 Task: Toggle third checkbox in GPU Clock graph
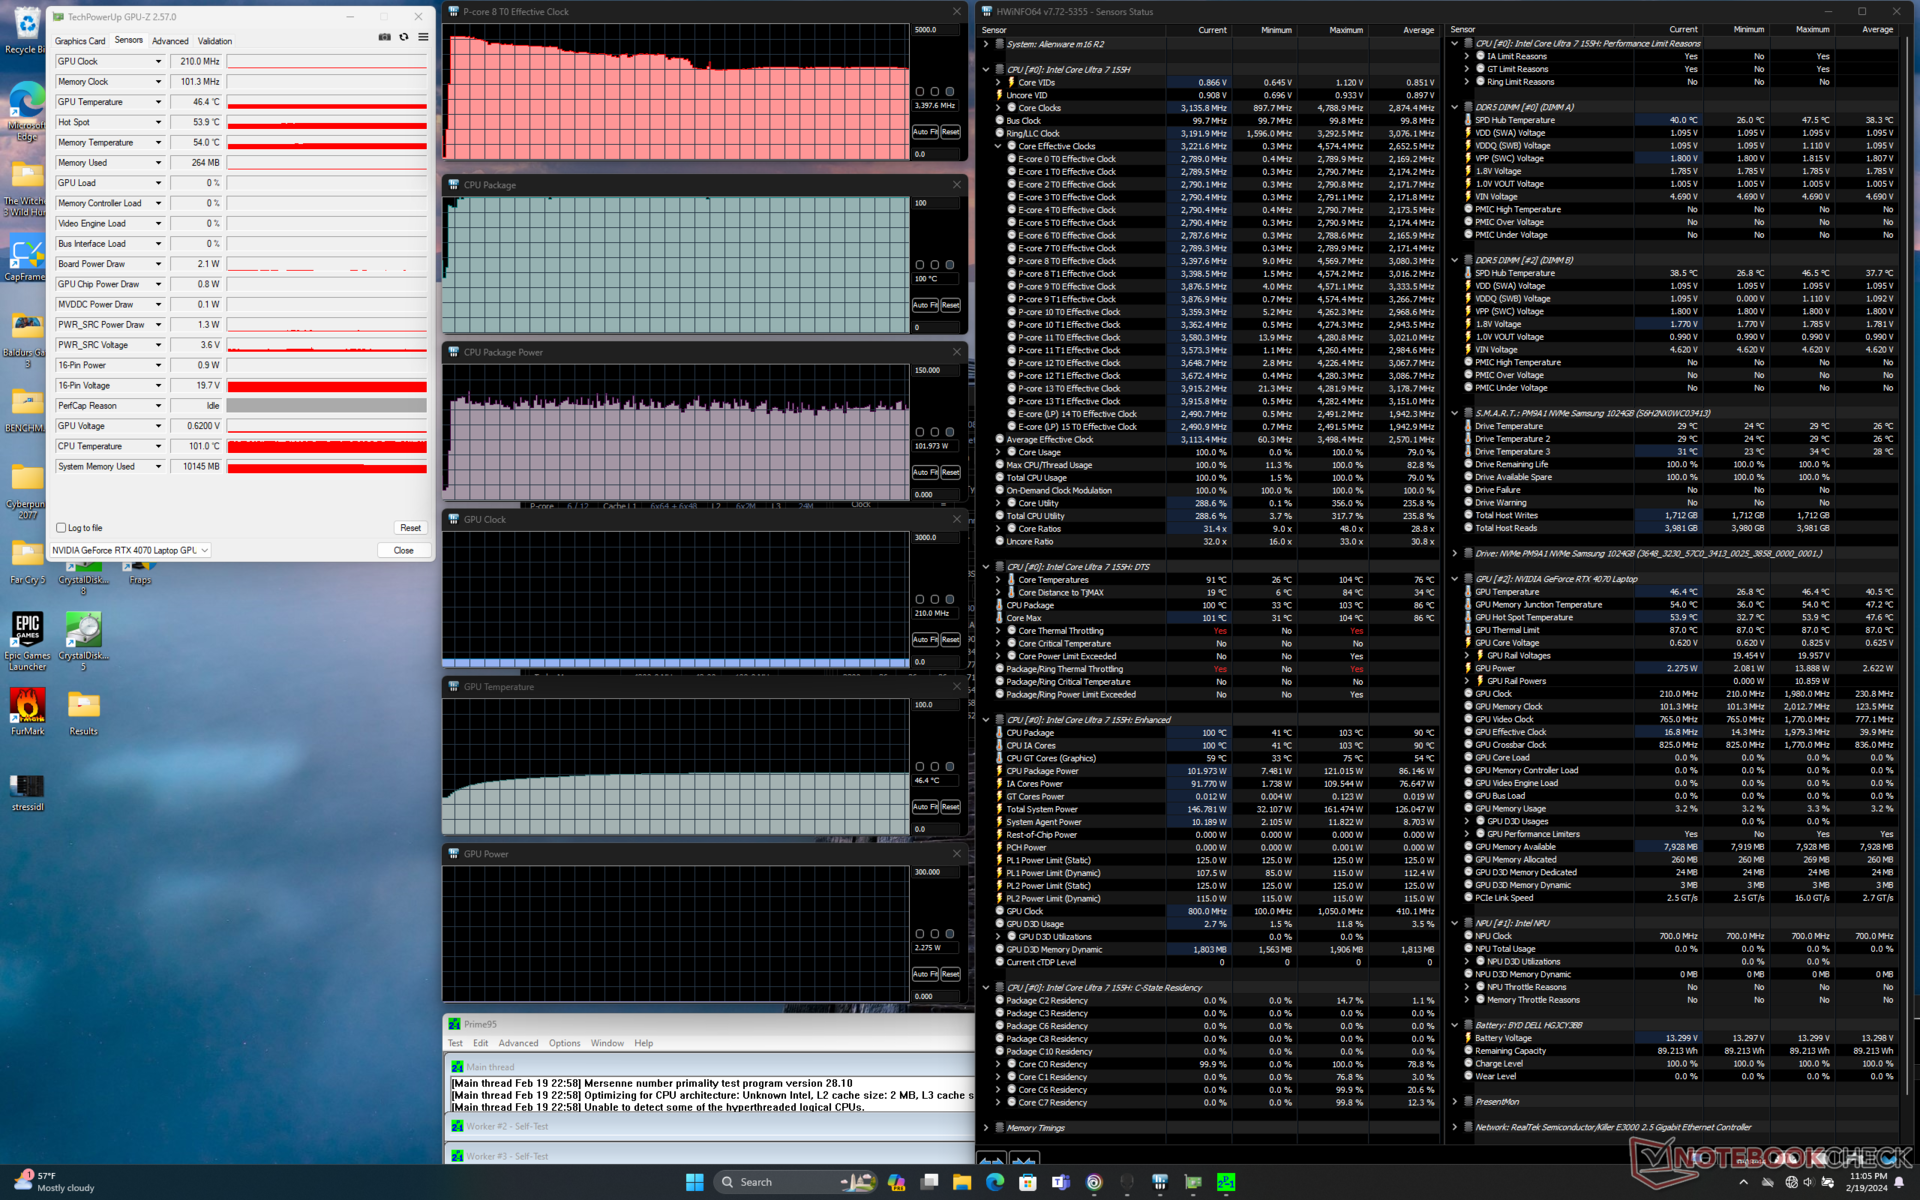950,599
